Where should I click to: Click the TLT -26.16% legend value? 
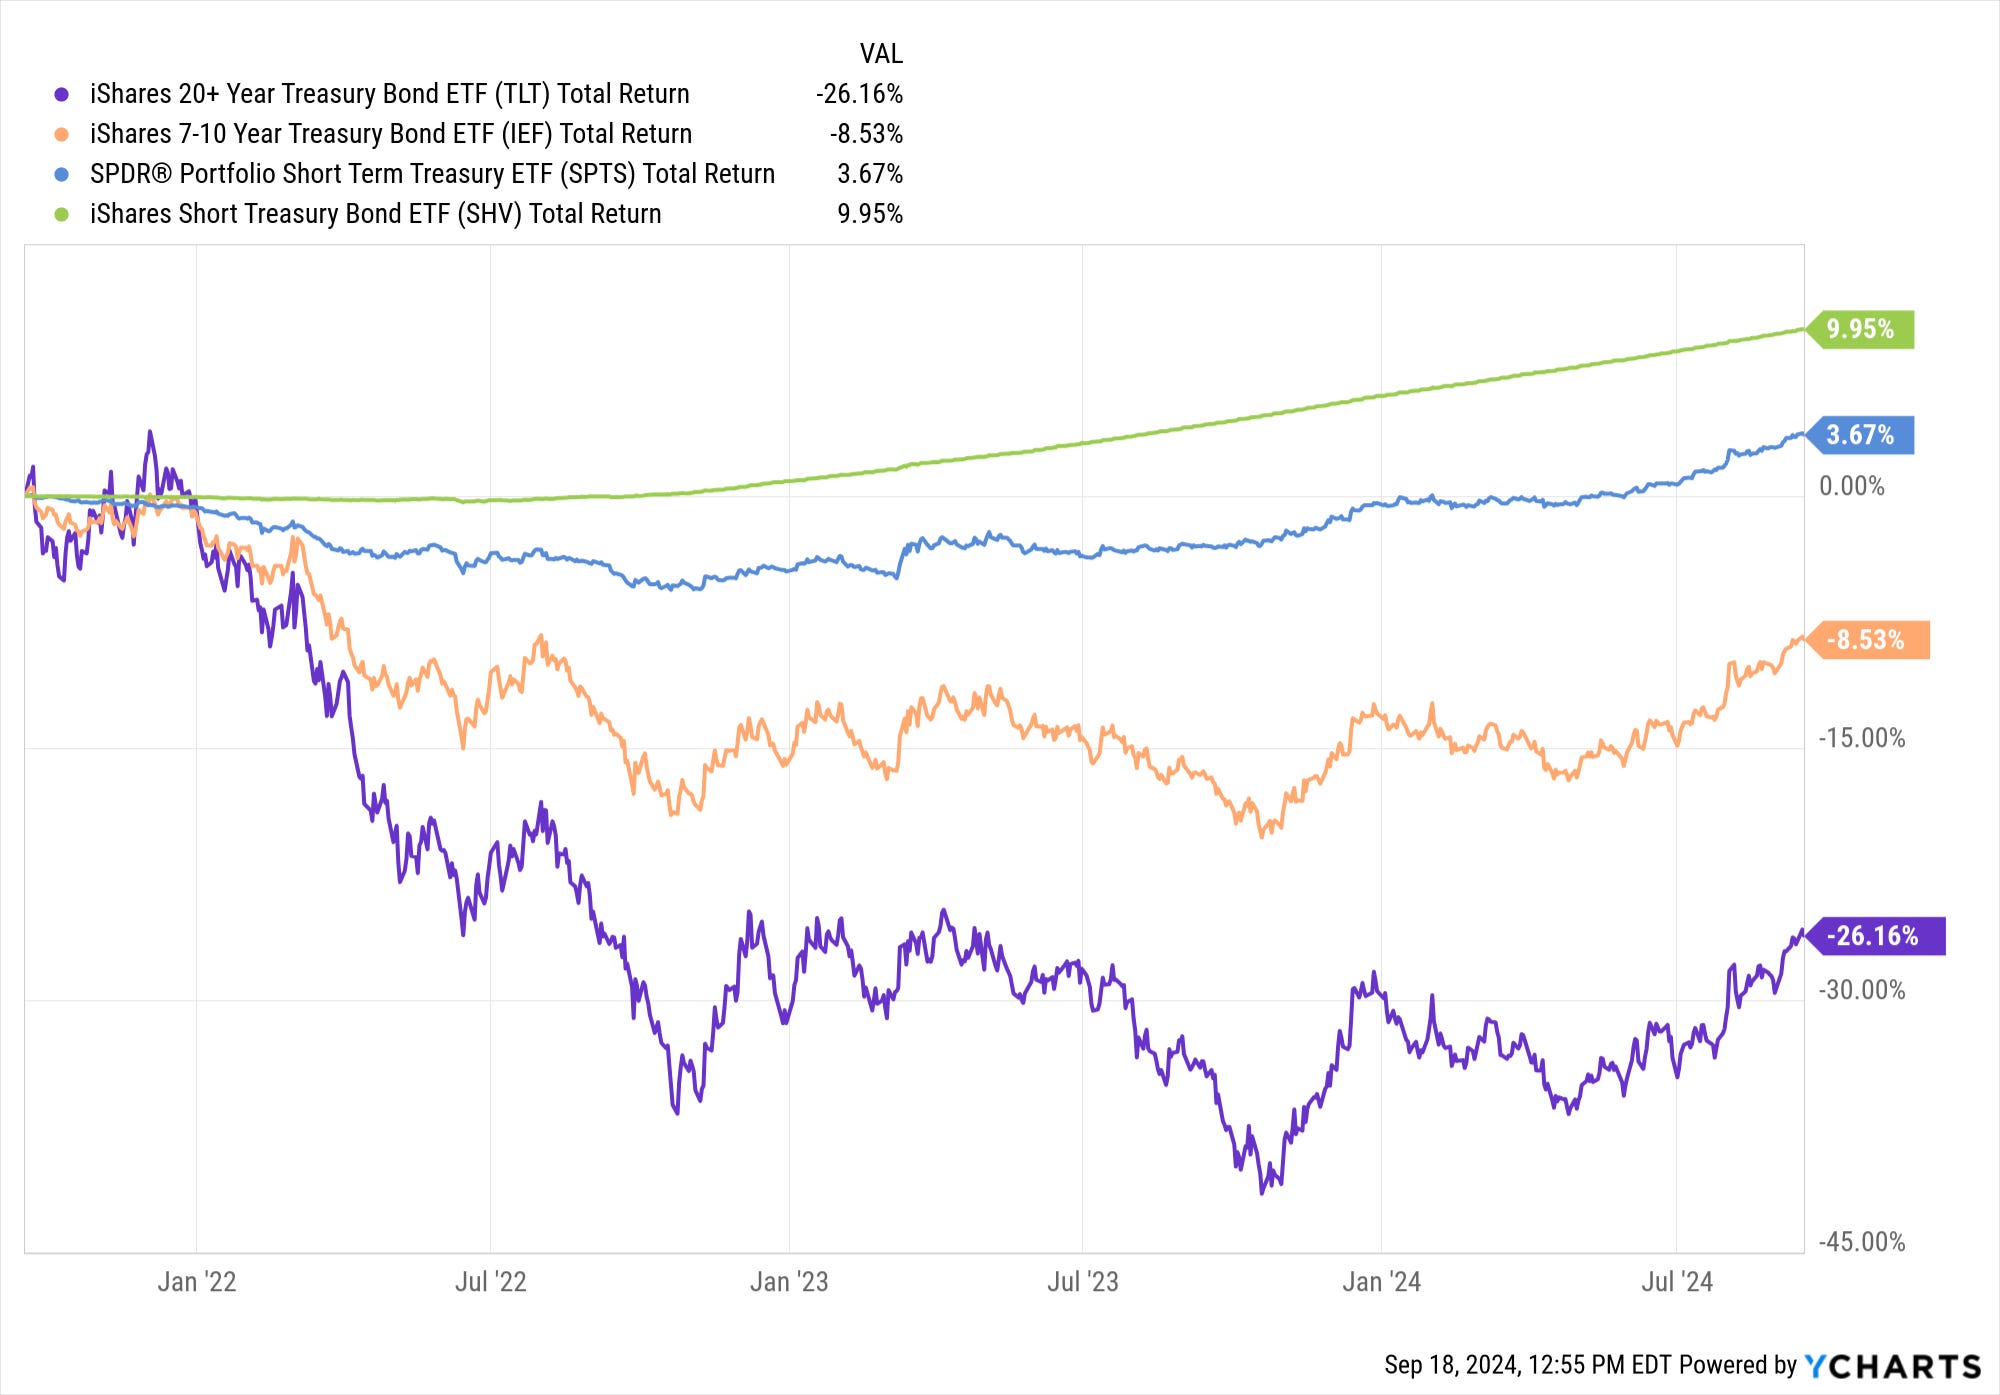point(859,94)
